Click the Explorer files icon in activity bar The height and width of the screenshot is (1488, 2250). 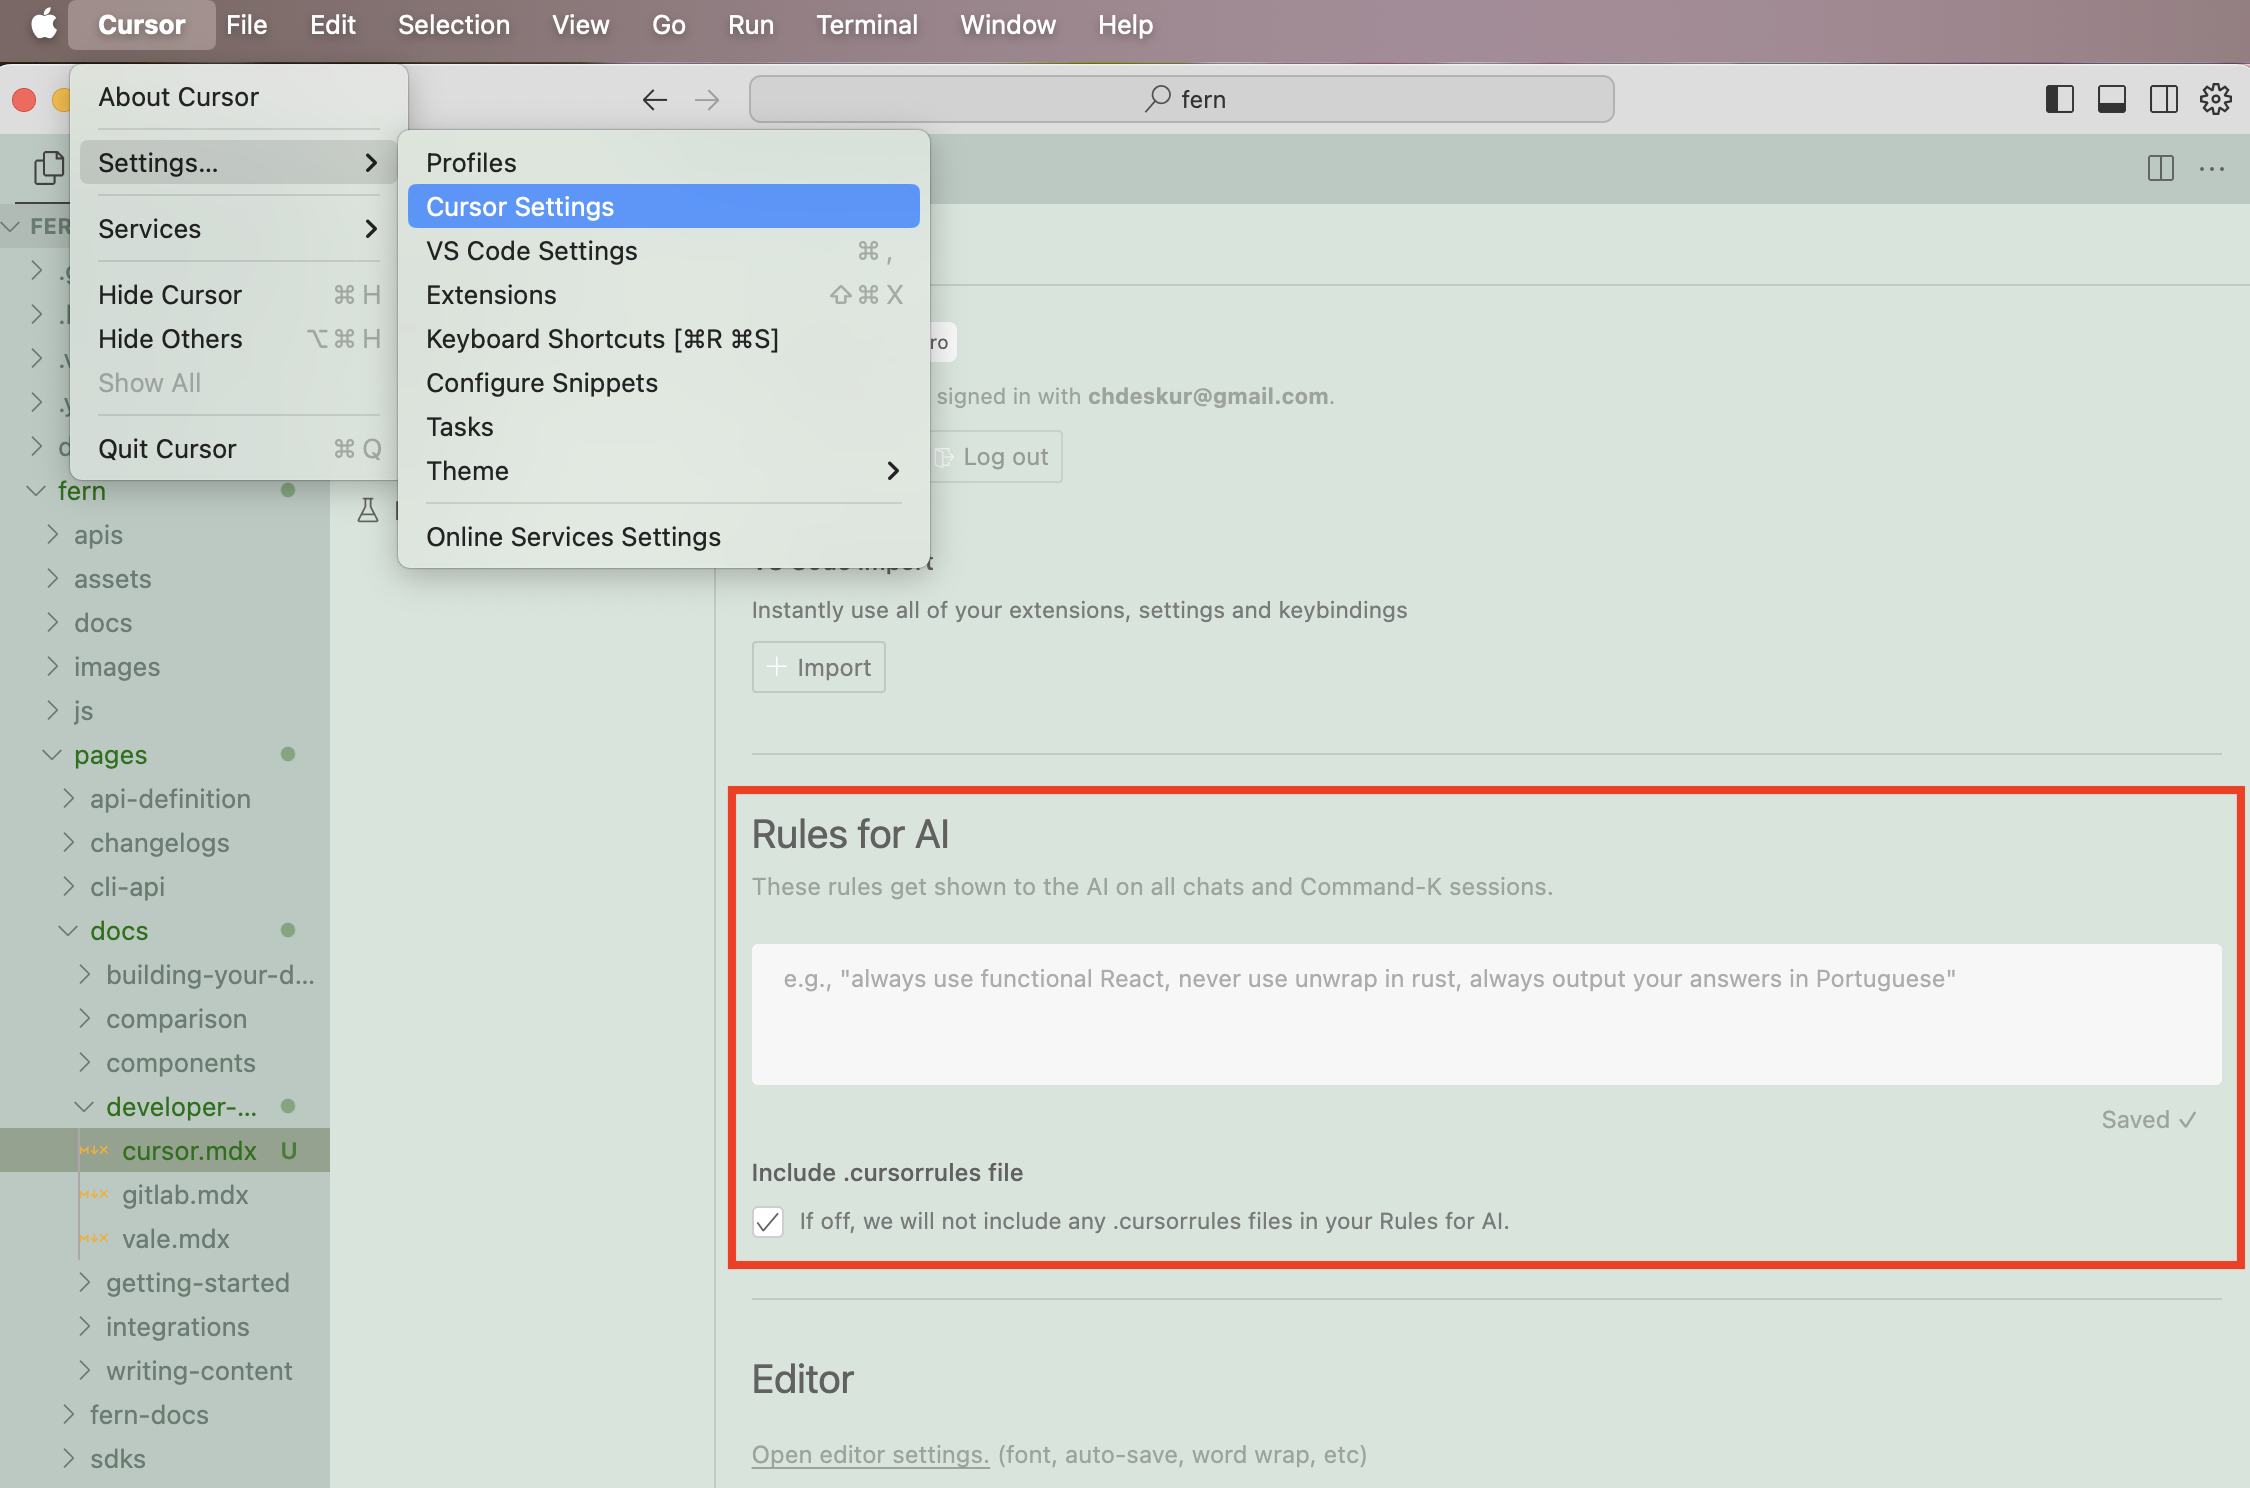[x=47, y=167]
